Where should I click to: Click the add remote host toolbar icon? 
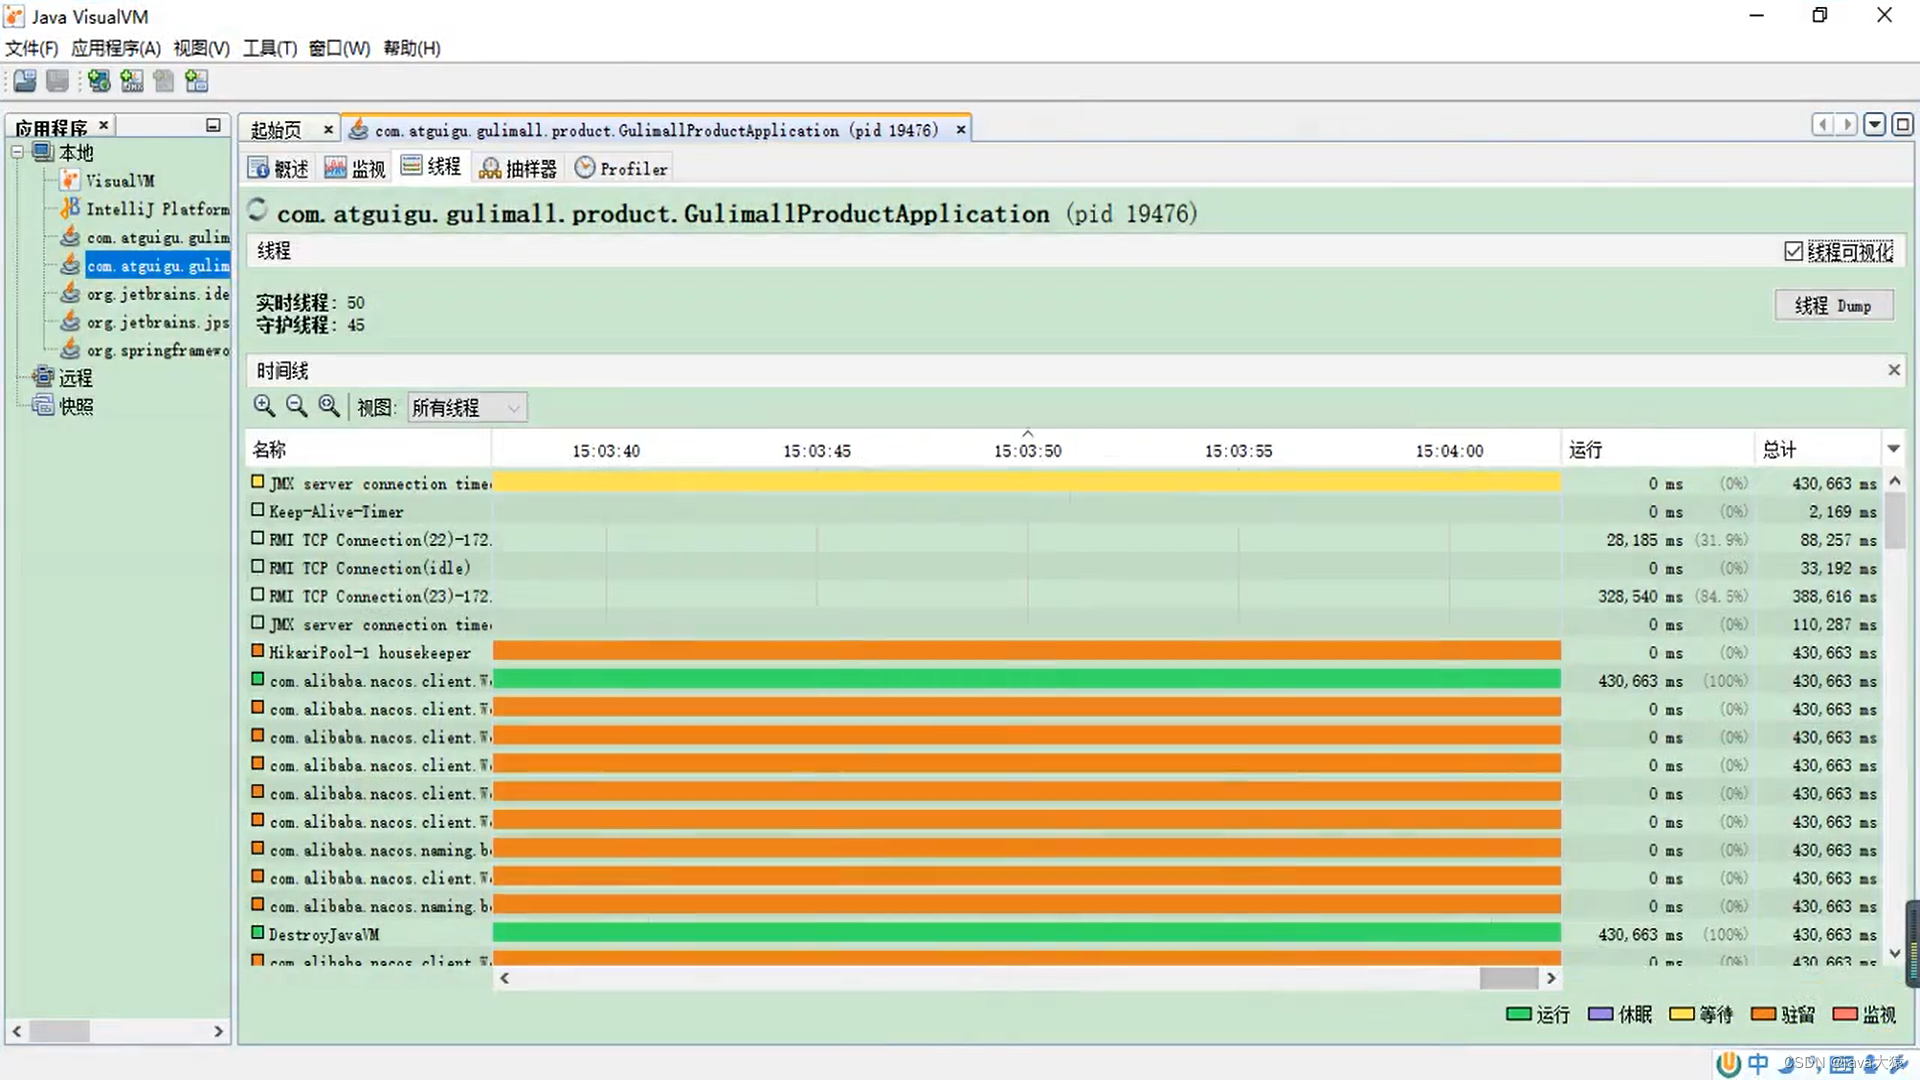[98, 81]
